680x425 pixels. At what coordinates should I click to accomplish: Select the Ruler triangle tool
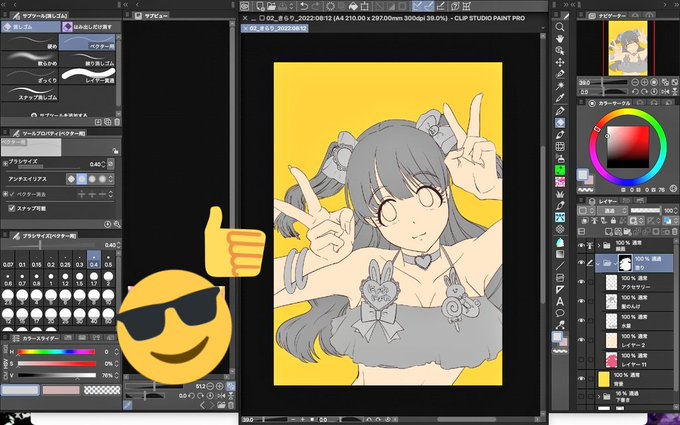pyautogui.click(x=560, y=290)
